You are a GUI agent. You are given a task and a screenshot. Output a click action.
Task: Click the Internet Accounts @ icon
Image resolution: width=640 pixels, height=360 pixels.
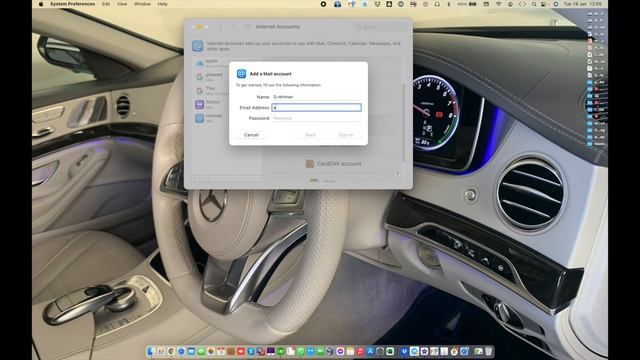click(x=198, y=46)
